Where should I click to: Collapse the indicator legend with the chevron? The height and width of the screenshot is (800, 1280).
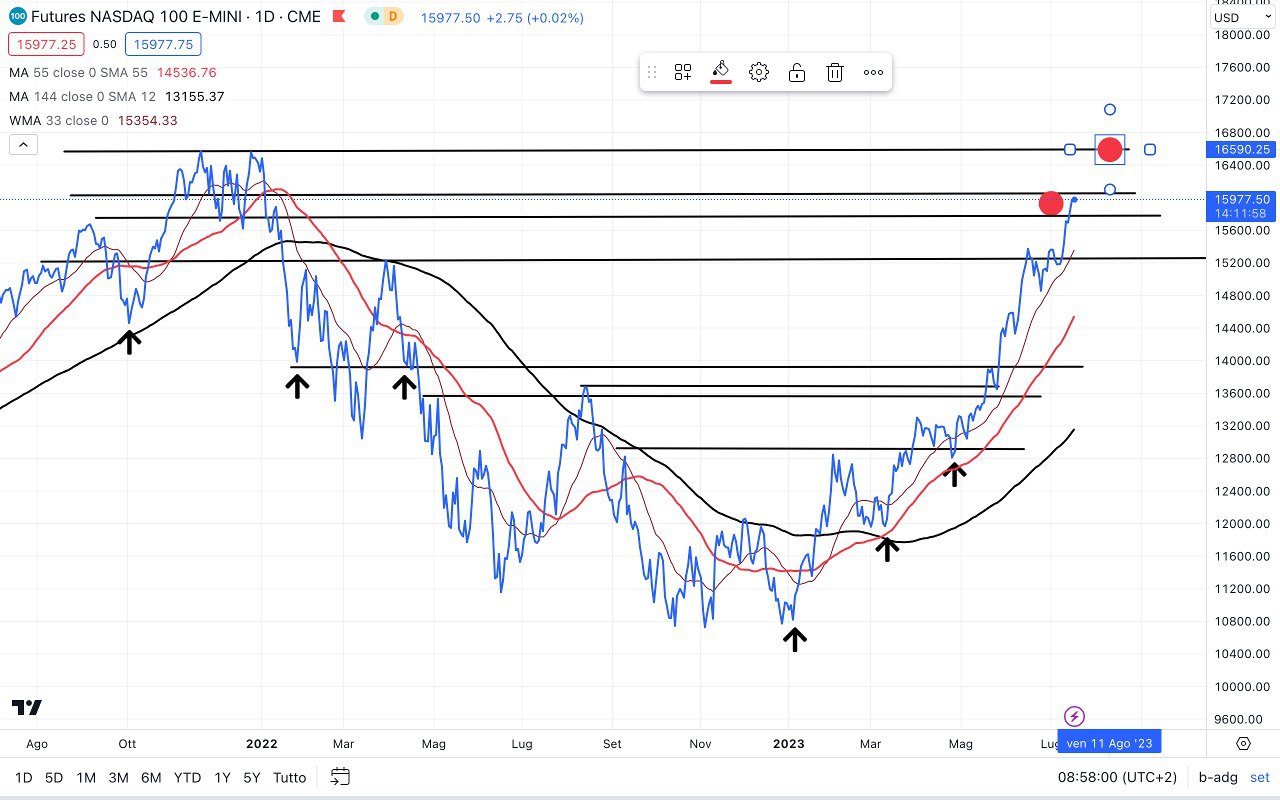[23, 145]
